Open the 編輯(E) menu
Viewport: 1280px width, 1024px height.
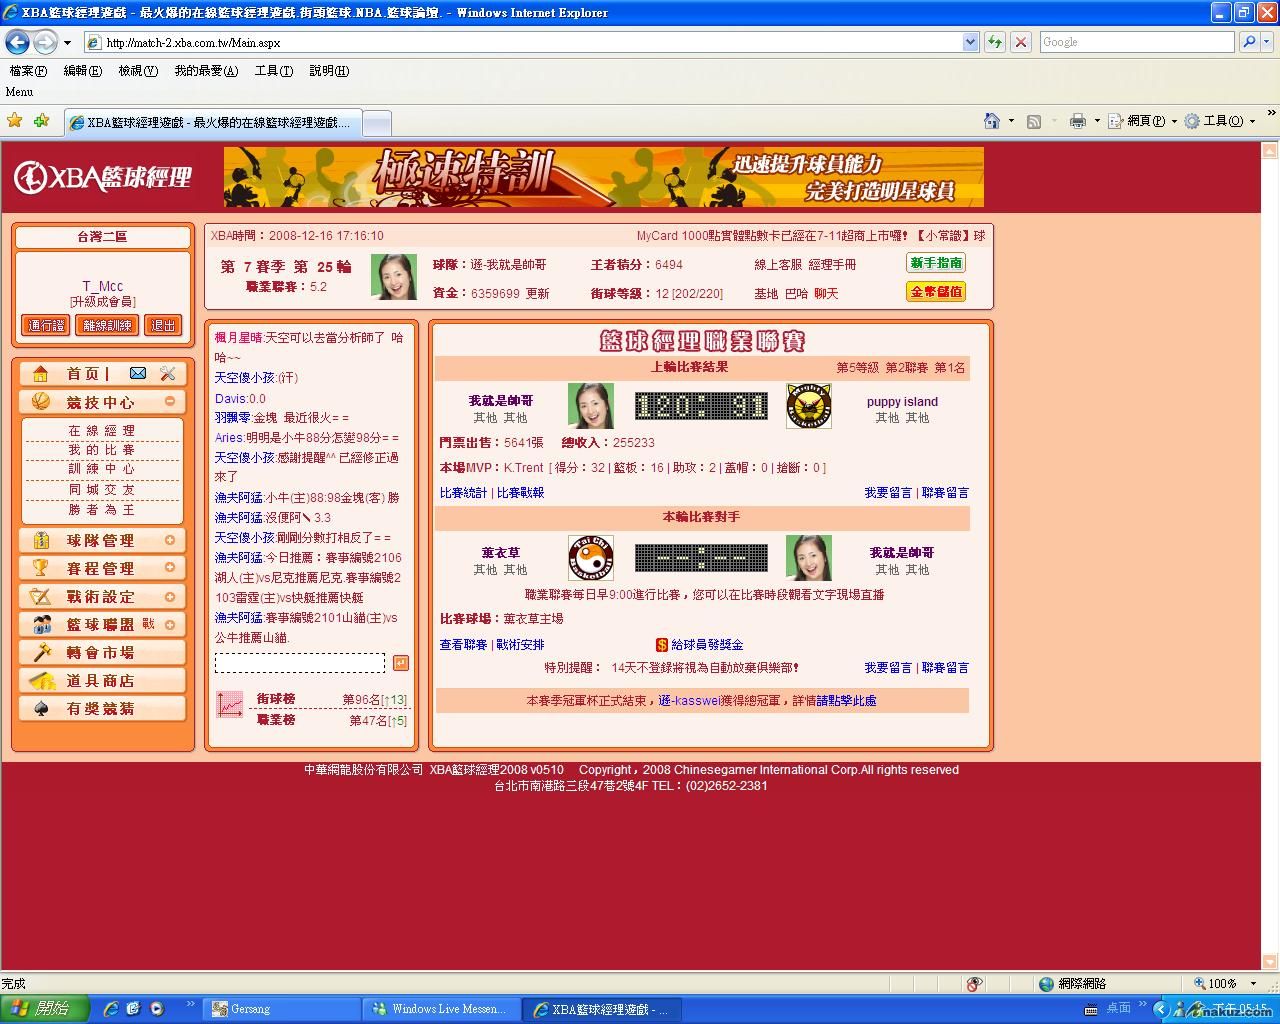point(82,71)
